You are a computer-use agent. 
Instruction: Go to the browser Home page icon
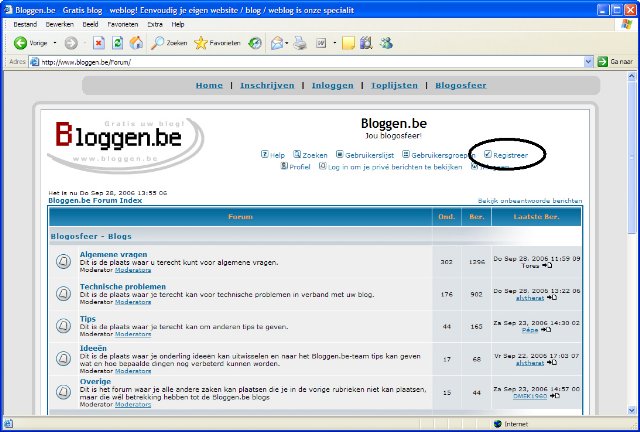pos(135,43)
